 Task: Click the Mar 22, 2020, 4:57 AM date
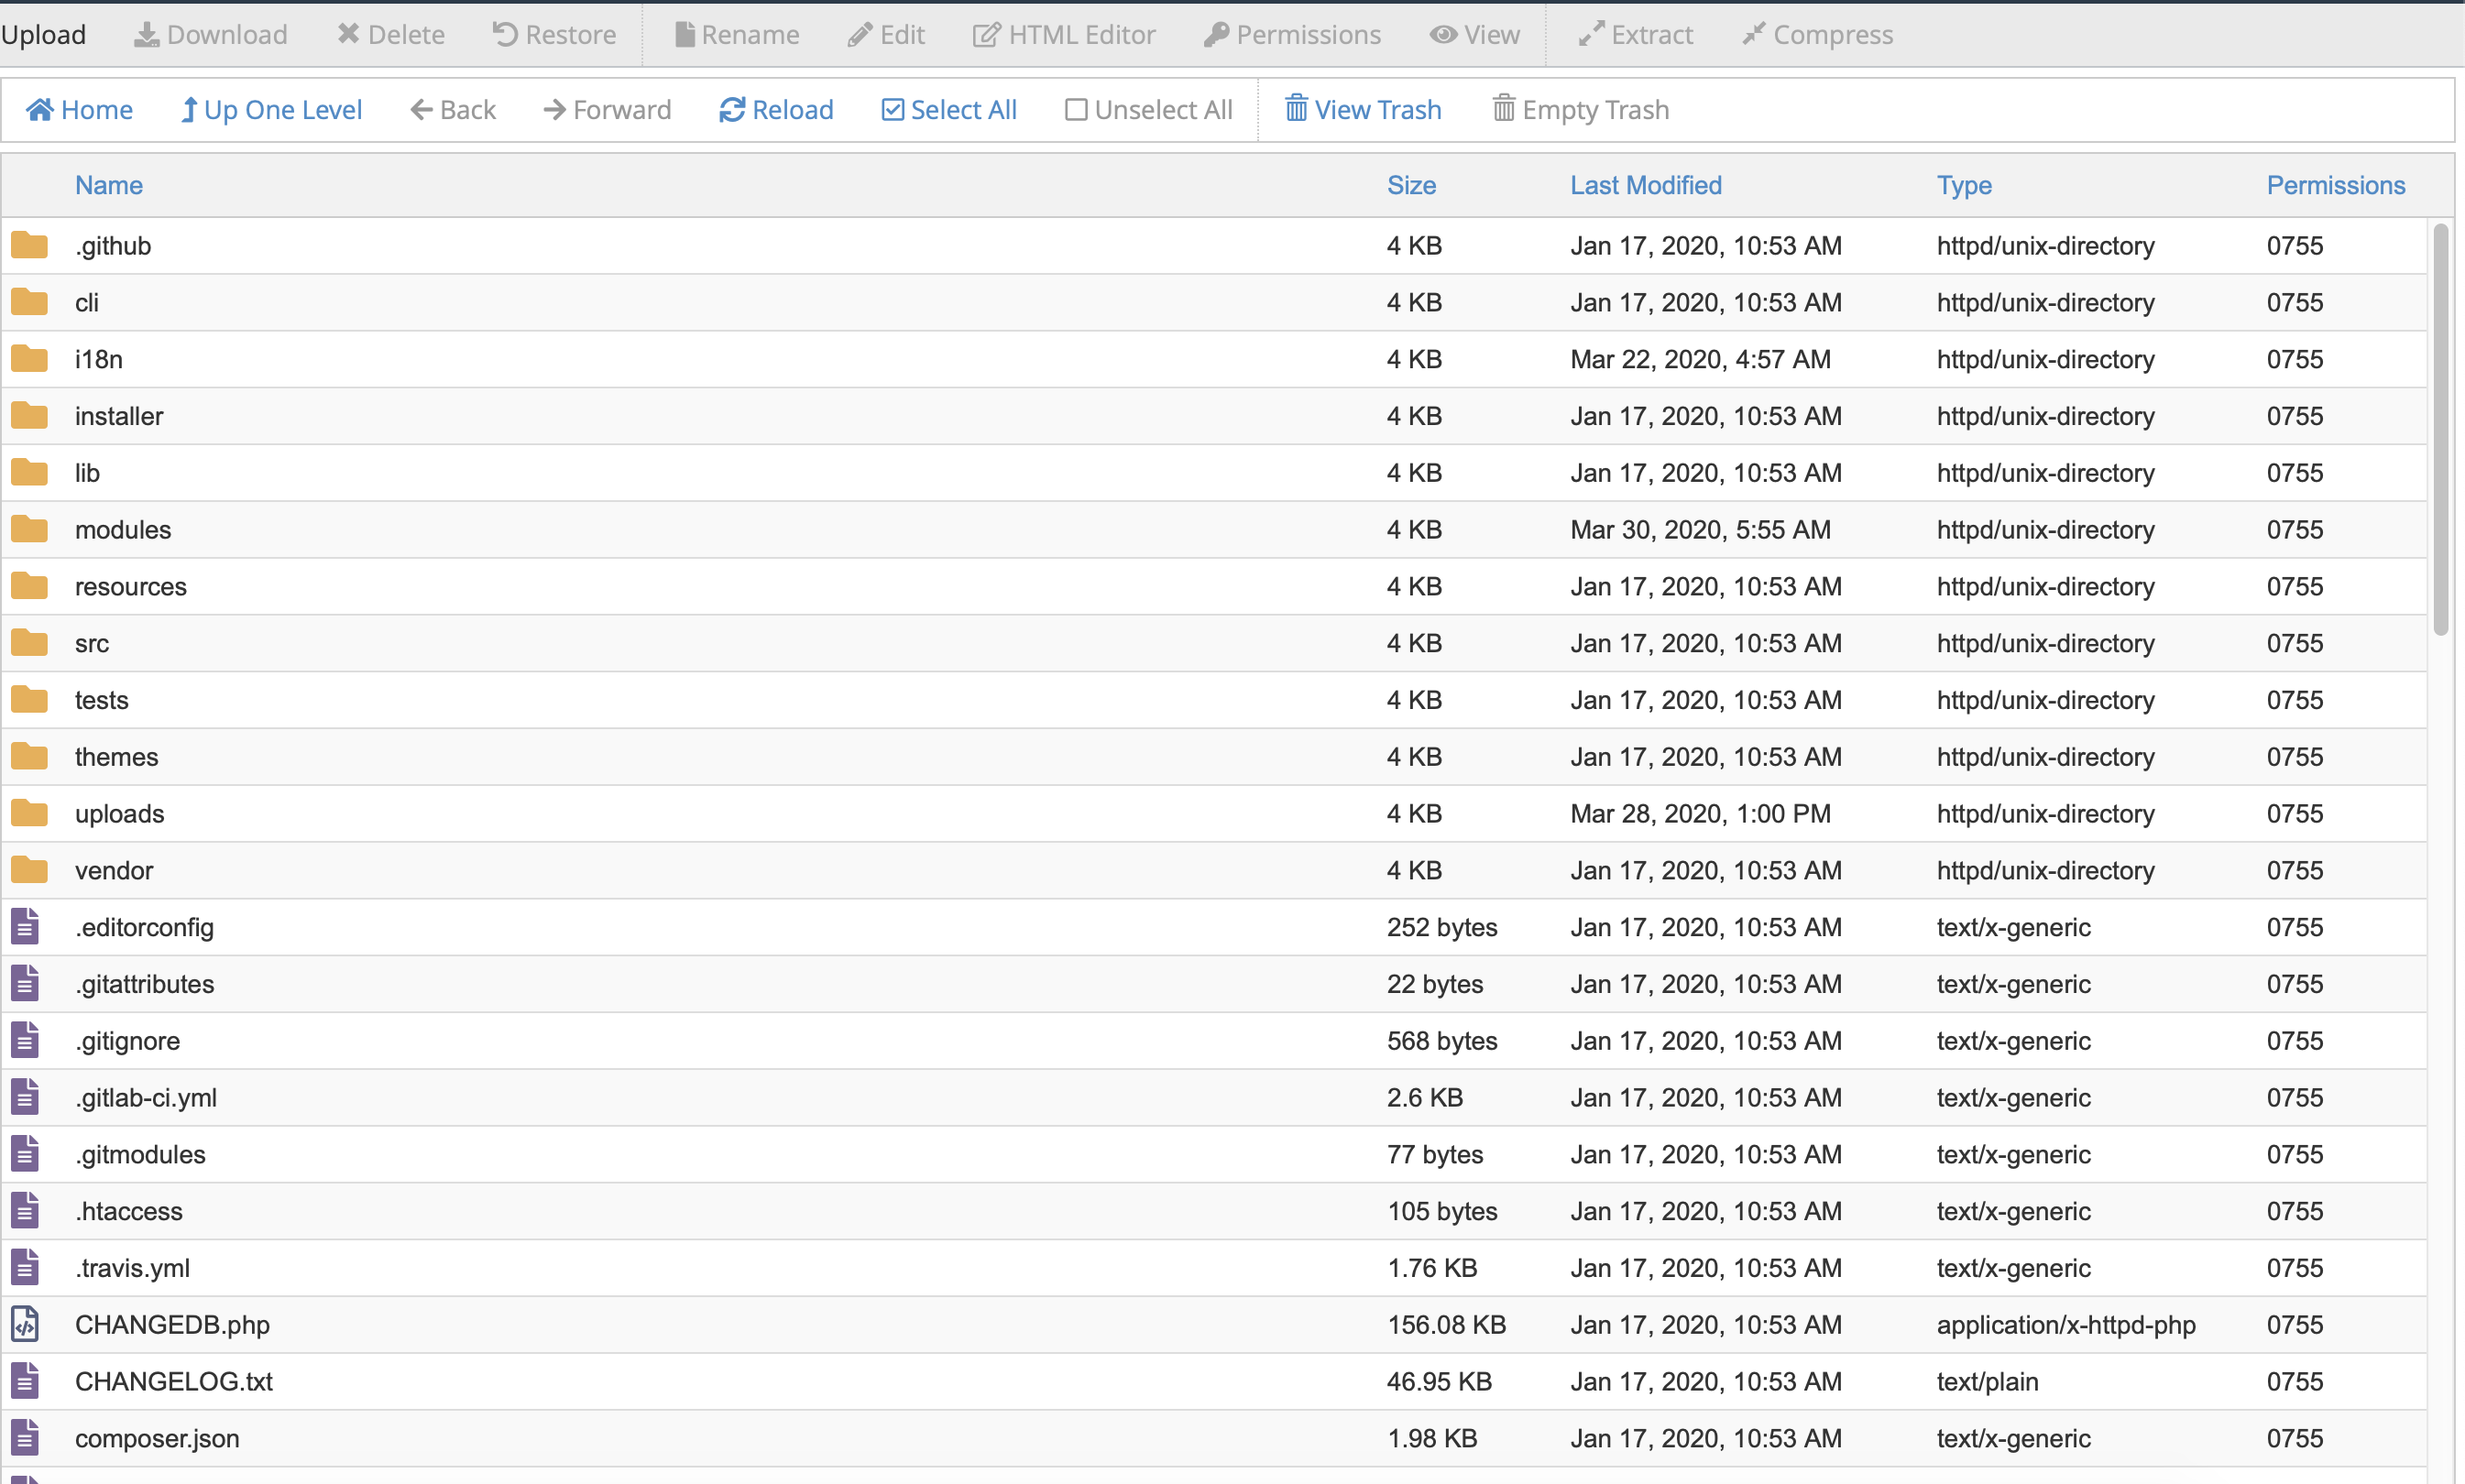tap(1700, 359)
